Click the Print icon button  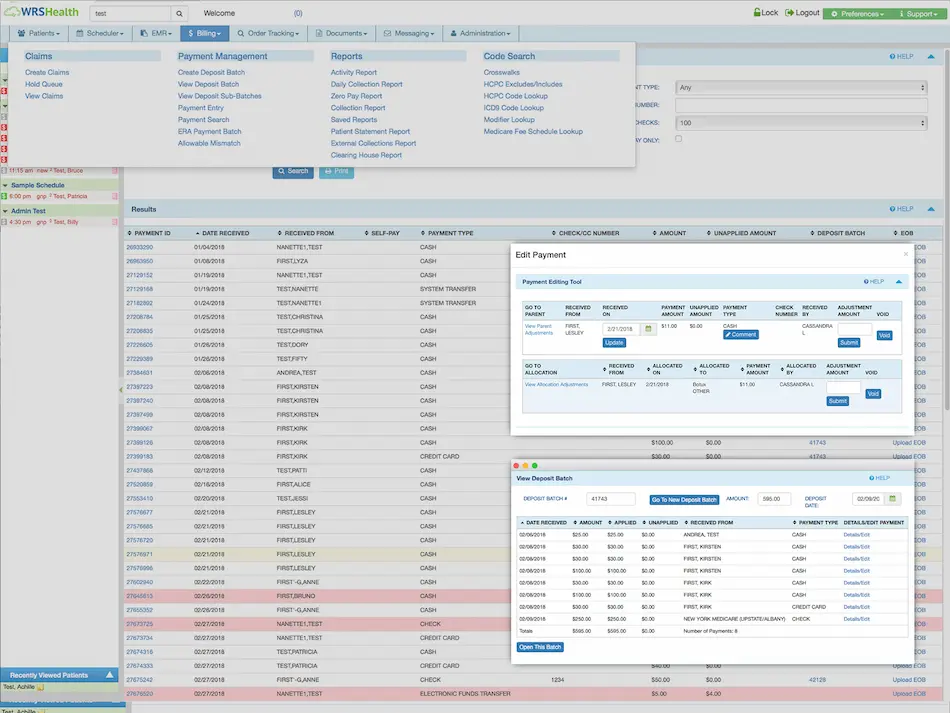[338, 171]
